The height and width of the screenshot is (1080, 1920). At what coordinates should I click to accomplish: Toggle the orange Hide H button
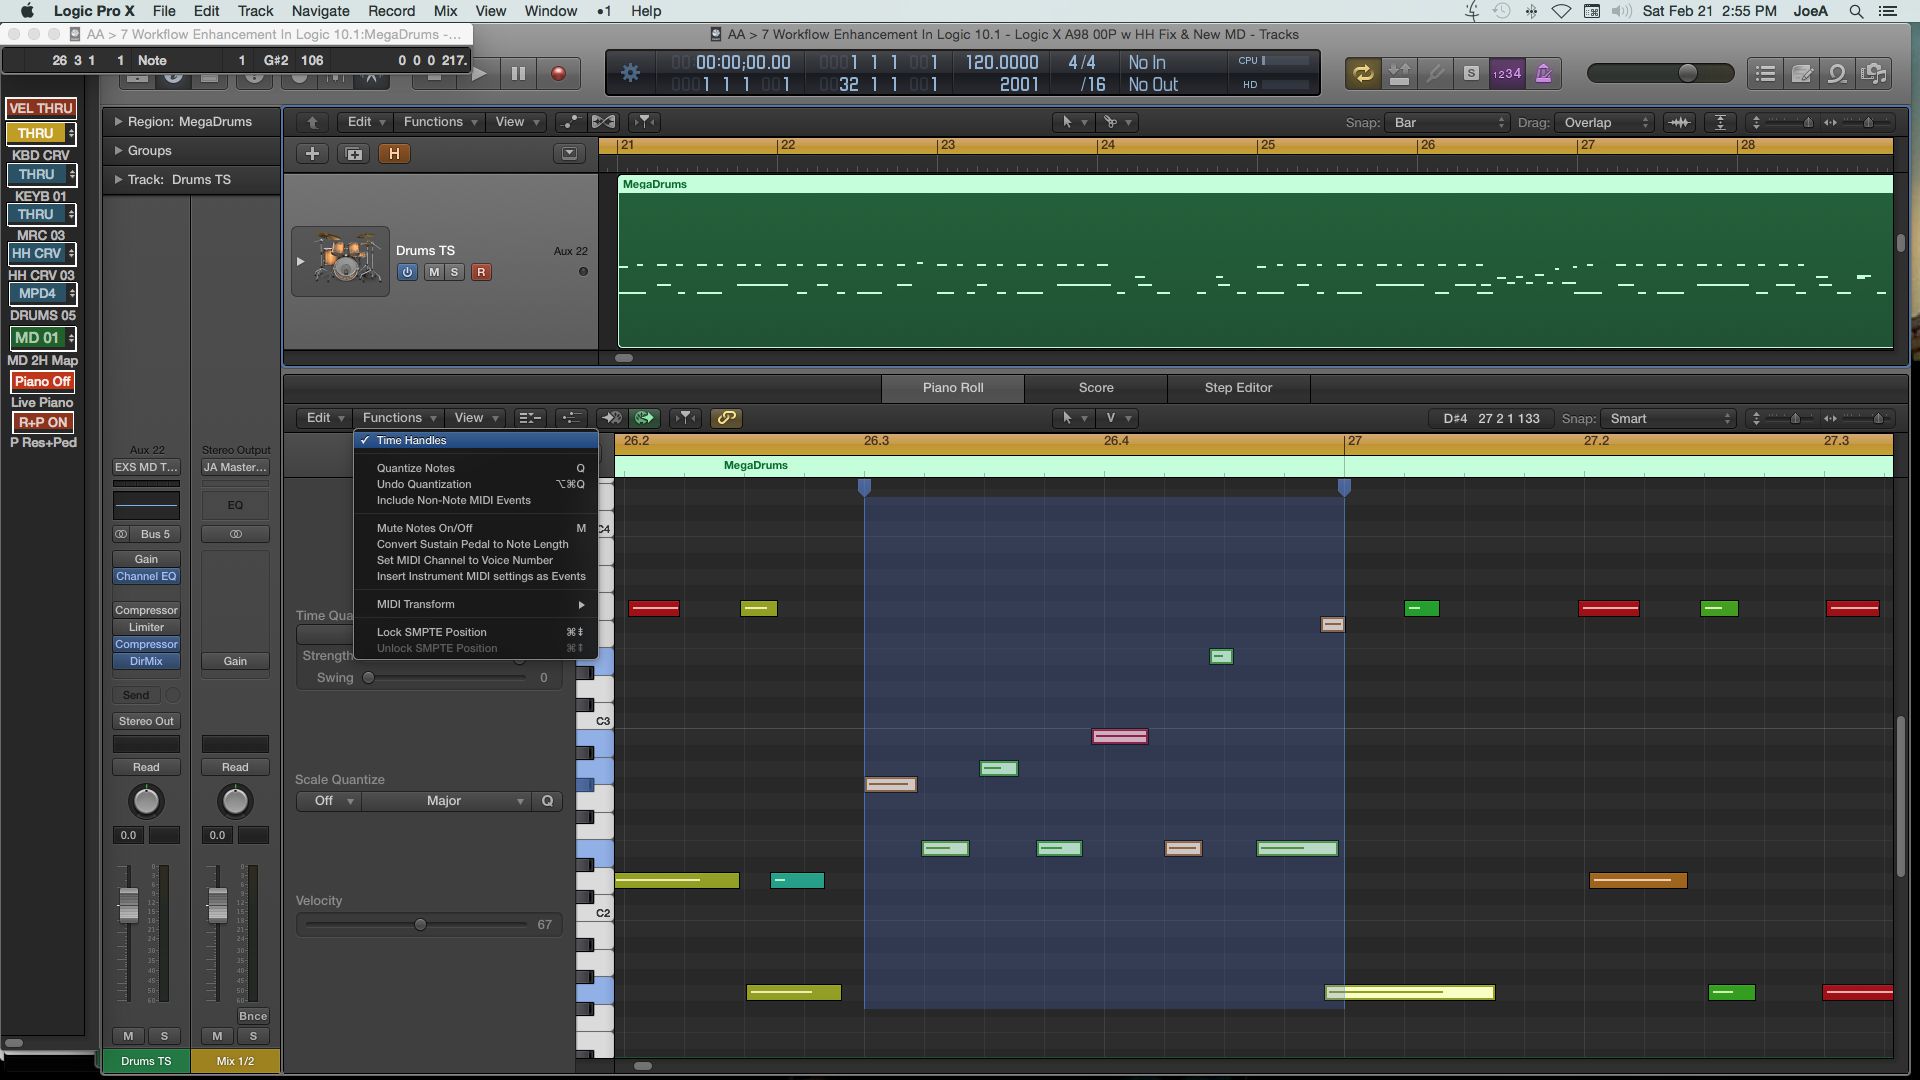394,154
